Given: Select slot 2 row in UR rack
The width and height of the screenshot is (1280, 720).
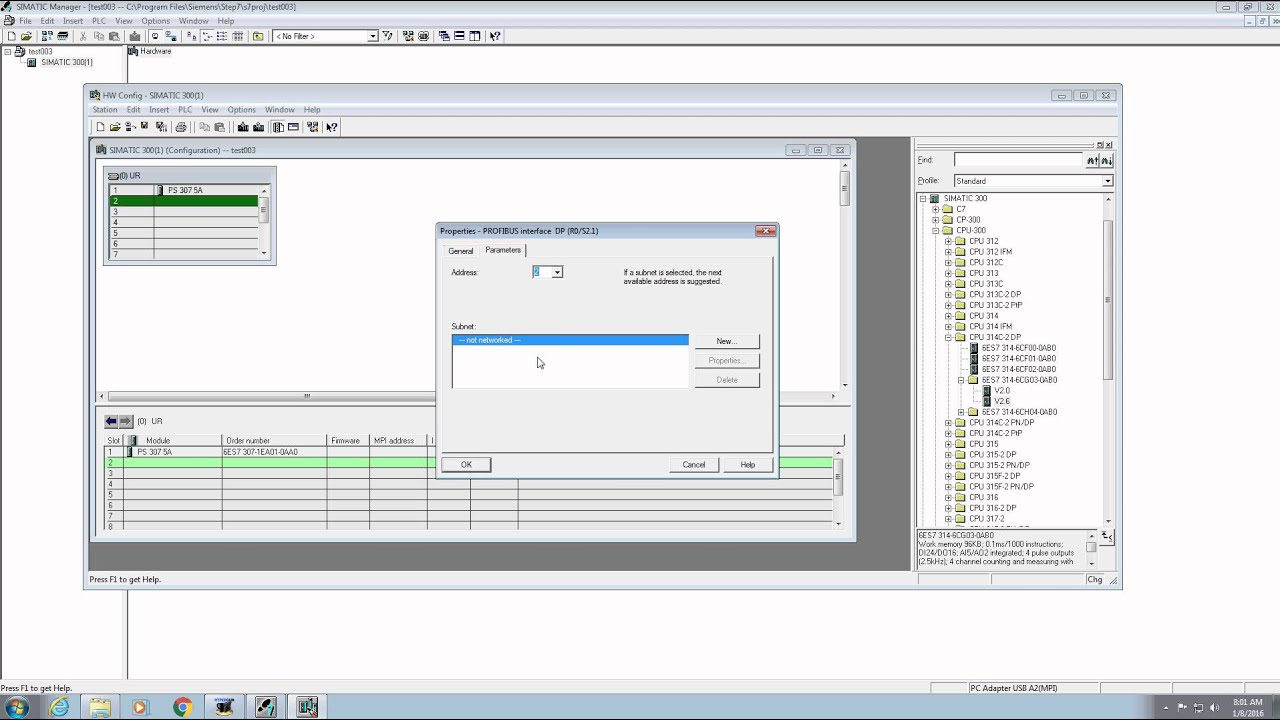Looking at the screenshot, I should (184, 201).
